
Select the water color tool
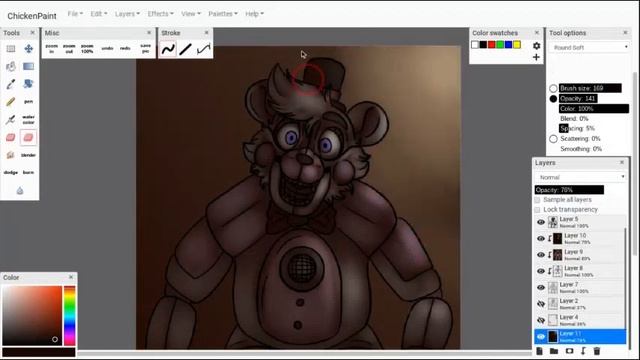tap(29, 120)
